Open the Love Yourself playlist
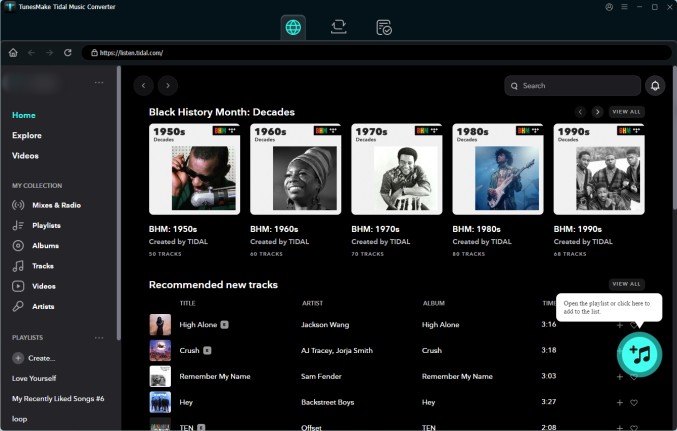Viewport: 677px width, 431px height. tap(34, 378)
